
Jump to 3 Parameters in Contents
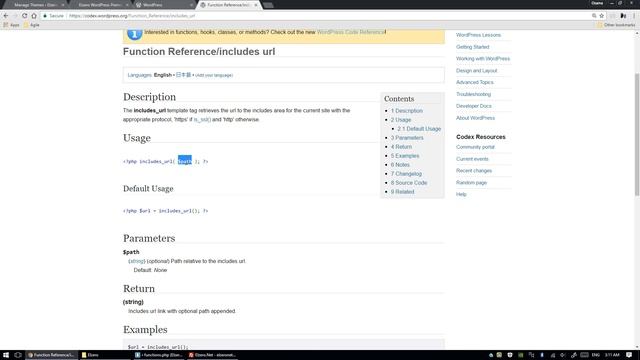point(407,138)
